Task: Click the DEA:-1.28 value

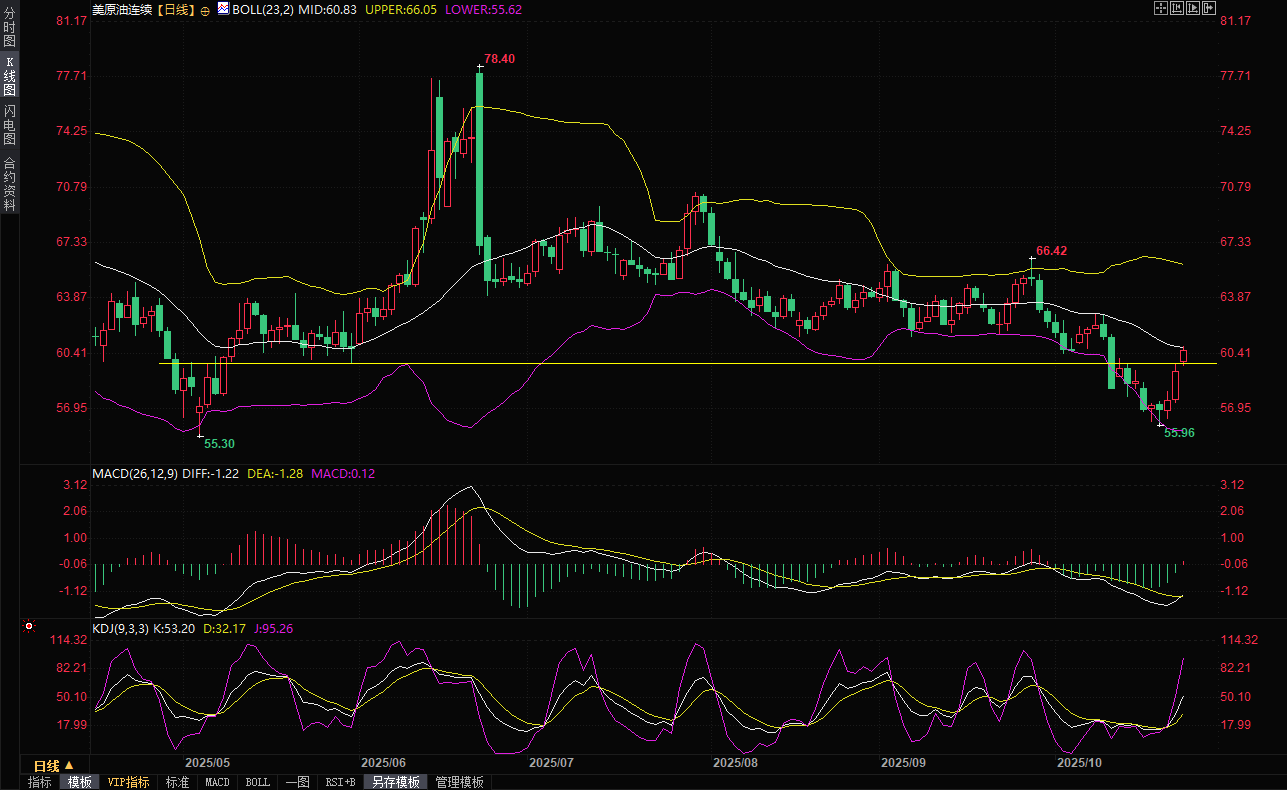Action: [275, 473]
